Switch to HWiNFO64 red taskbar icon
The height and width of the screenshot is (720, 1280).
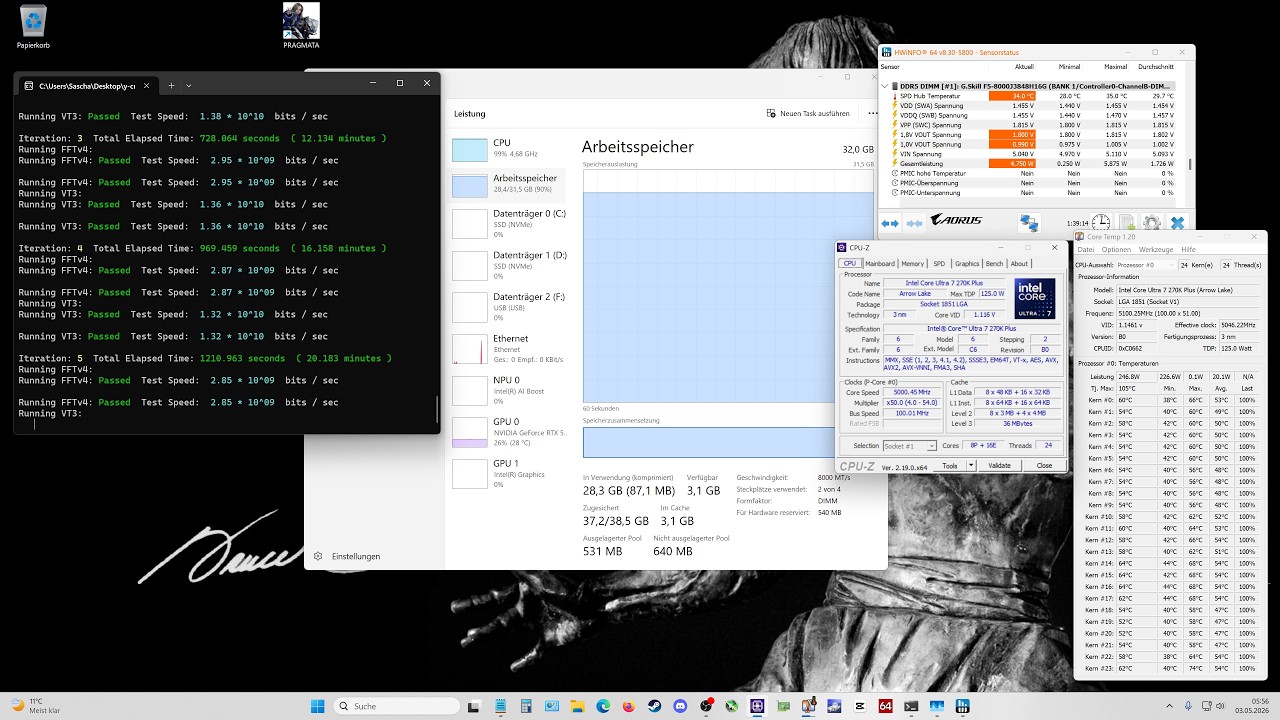tap(885, 706)
